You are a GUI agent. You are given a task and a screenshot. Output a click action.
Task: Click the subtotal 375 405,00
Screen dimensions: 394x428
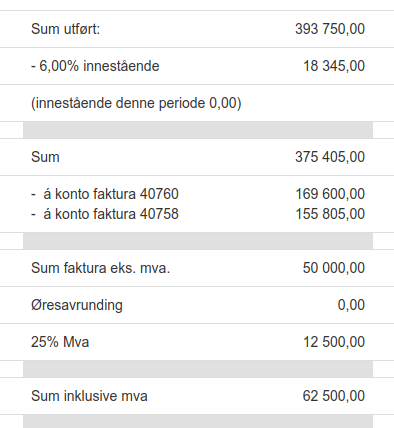tap(330, 157)
